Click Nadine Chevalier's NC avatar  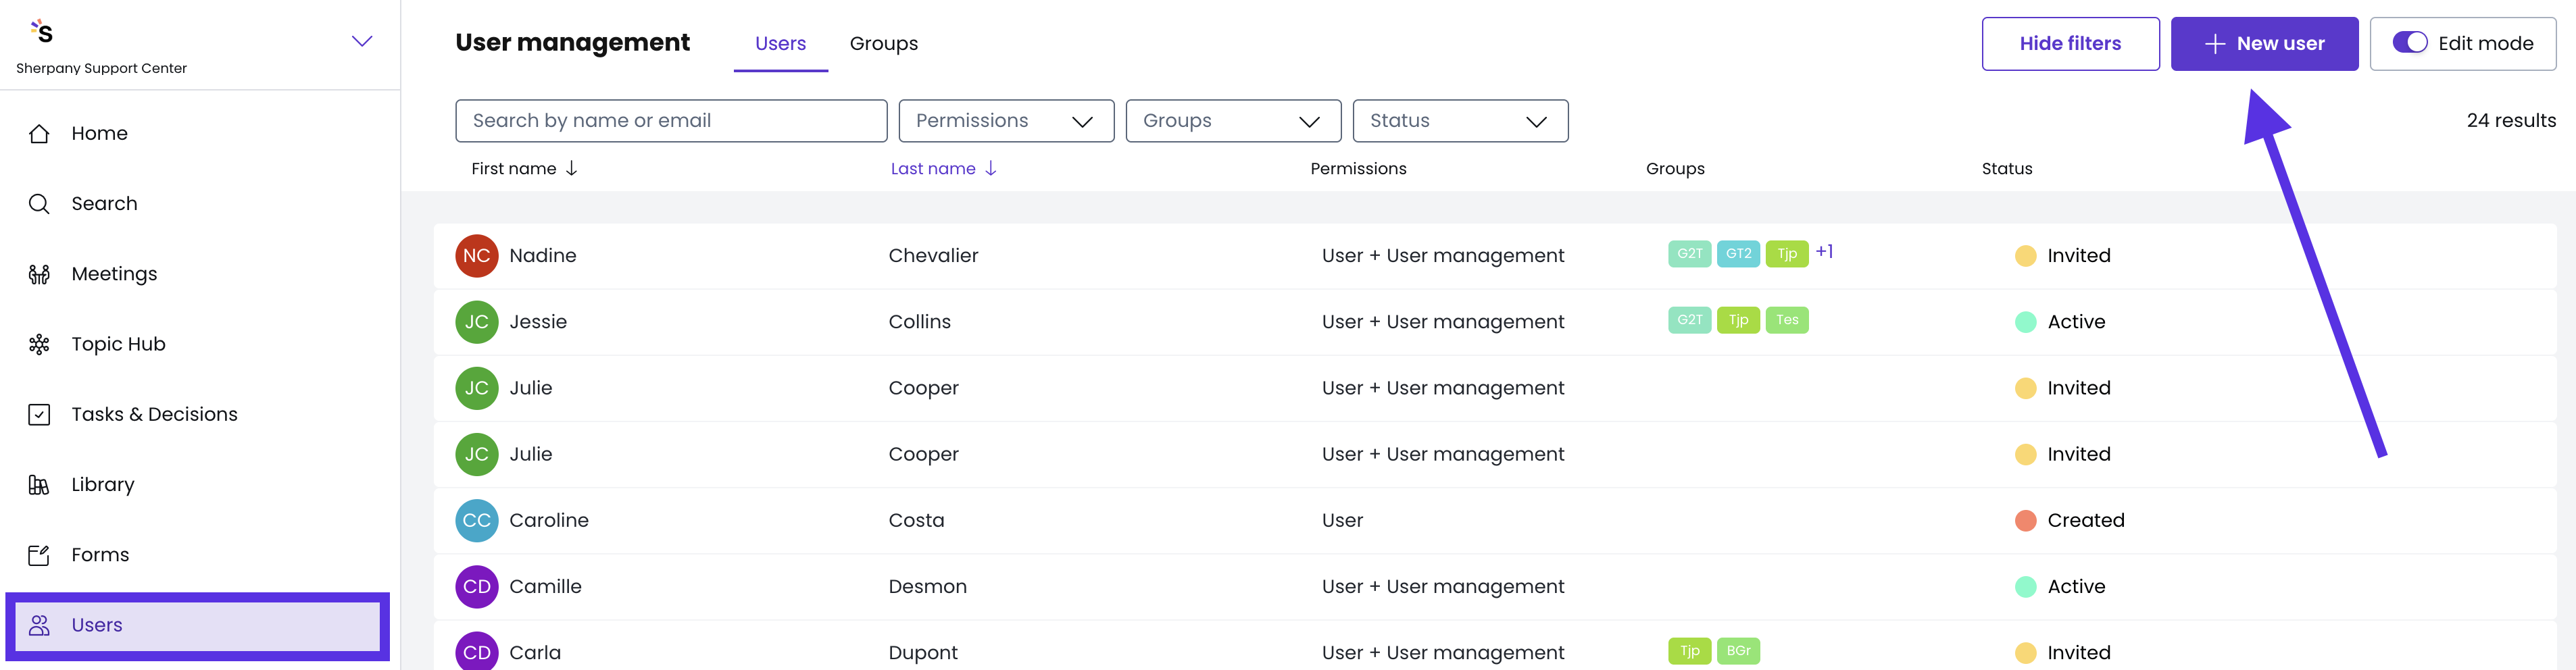476,256
